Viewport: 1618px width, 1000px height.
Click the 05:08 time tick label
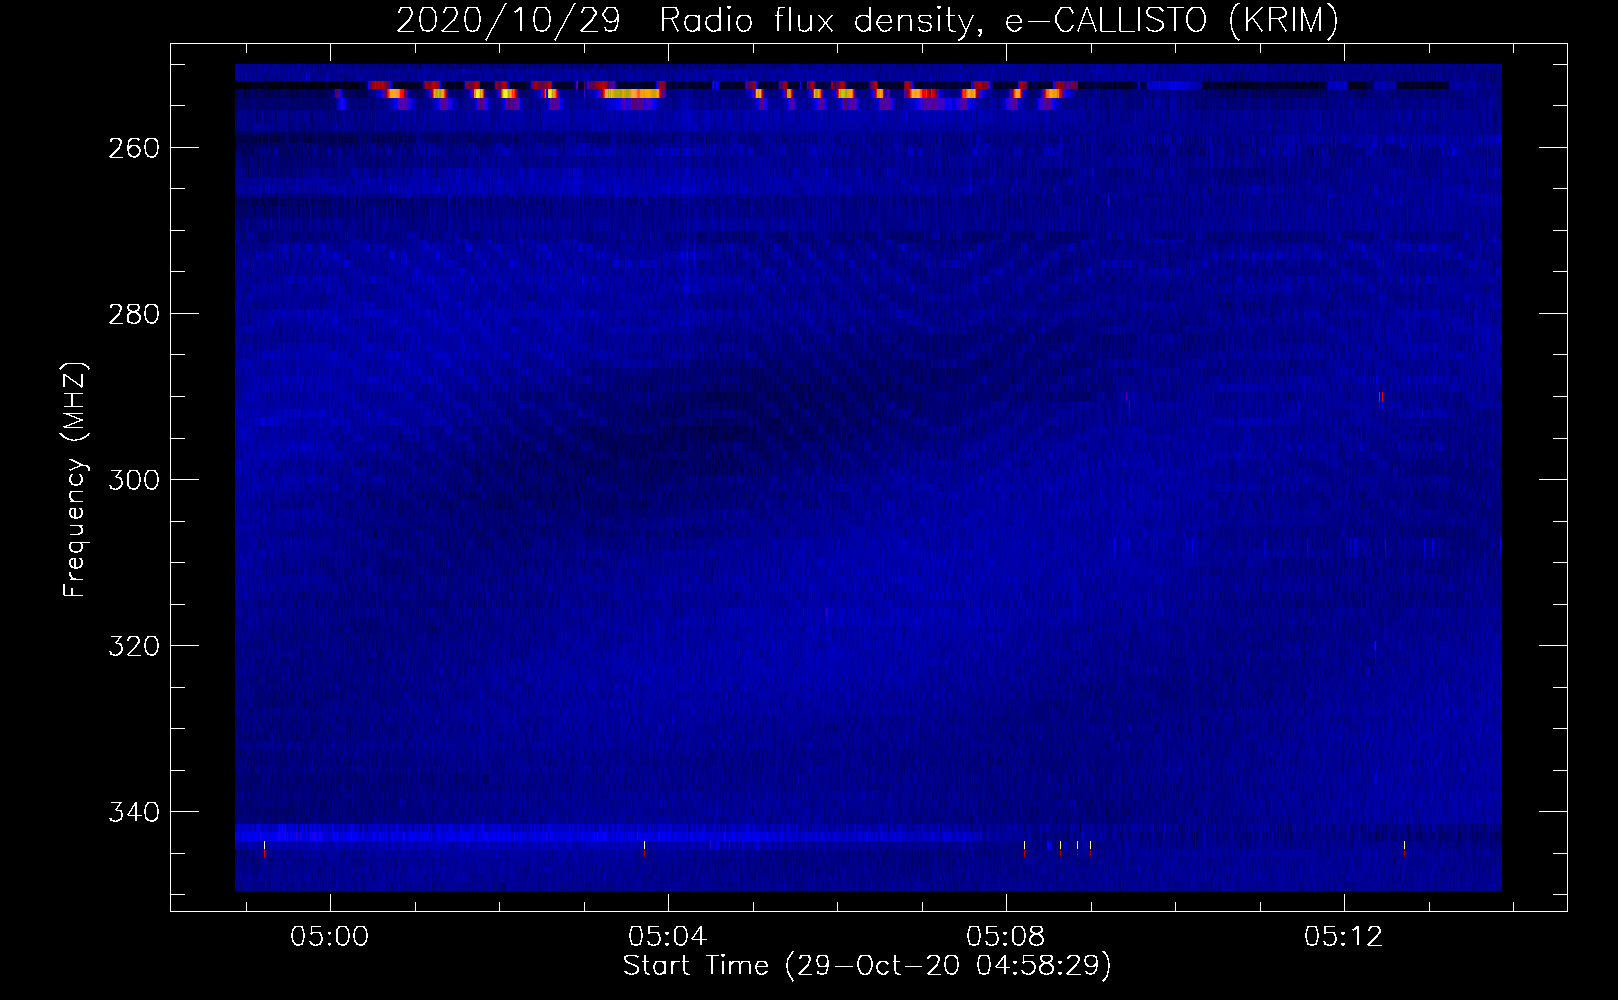tap(1005, 937)
